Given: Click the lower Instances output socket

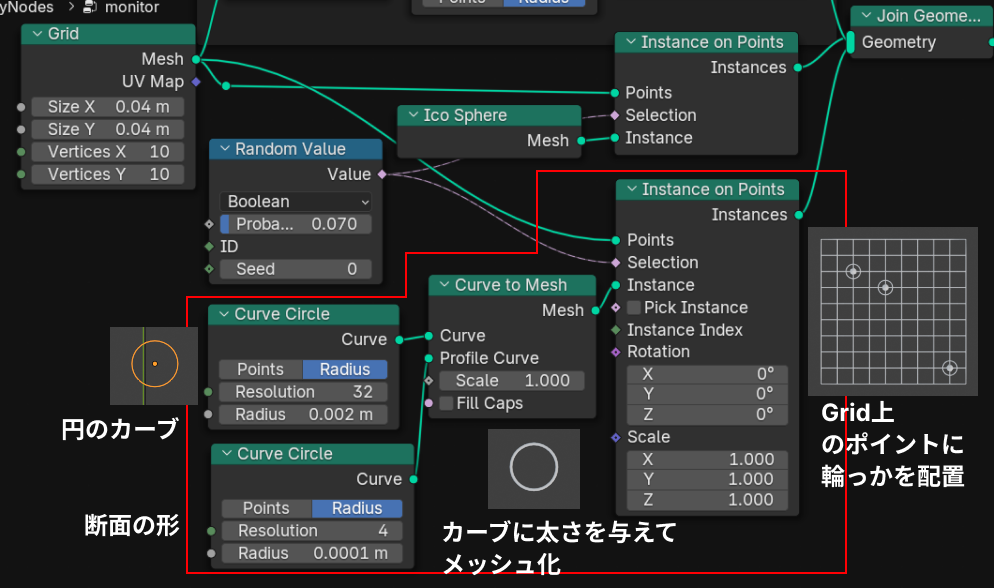Looking at the screenshot, I should [799, 215].
